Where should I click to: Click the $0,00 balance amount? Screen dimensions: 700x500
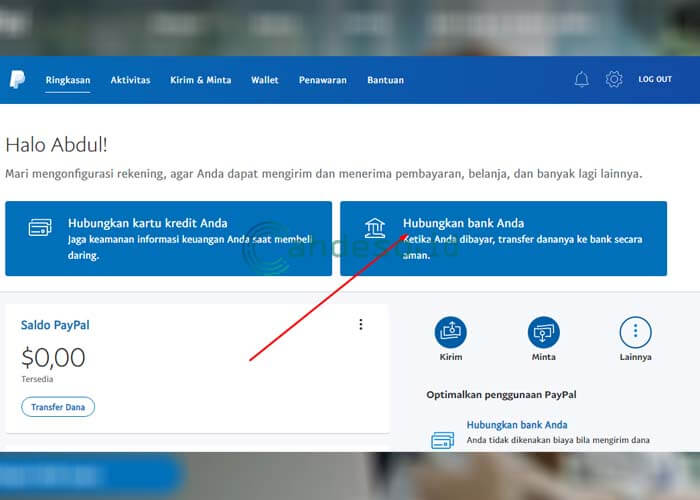(x=53, y=358)
